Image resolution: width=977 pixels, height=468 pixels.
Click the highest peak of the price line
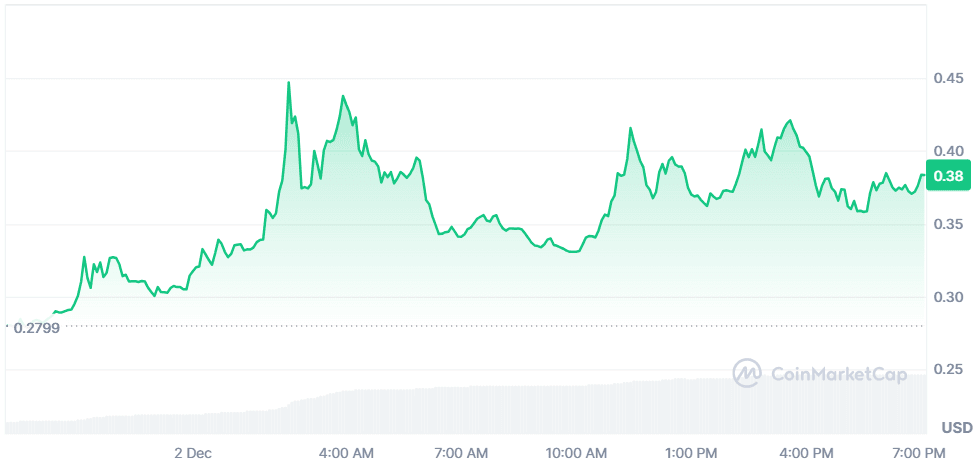click(289, 83)
